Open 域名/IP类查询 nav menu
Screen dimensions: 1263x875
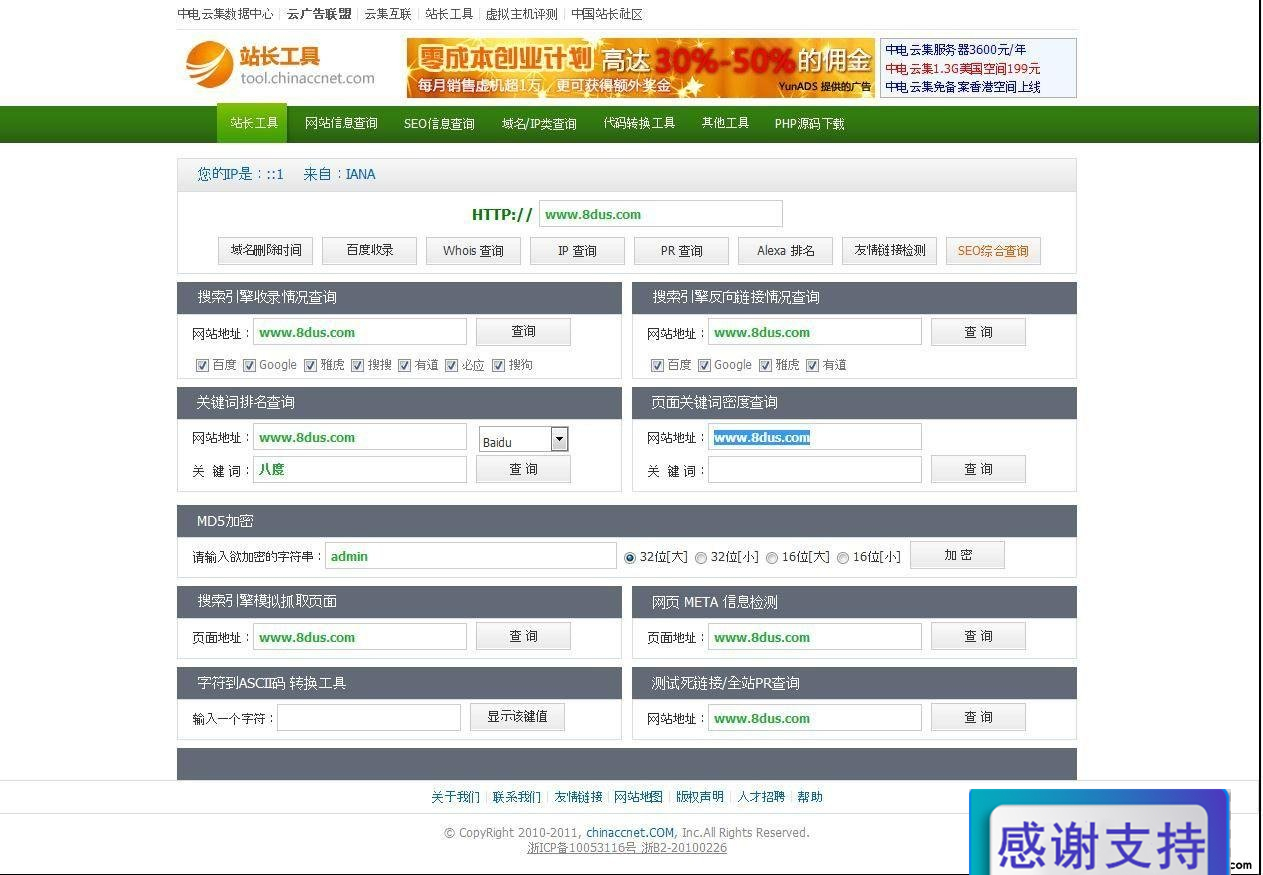[x=539, y=124]
